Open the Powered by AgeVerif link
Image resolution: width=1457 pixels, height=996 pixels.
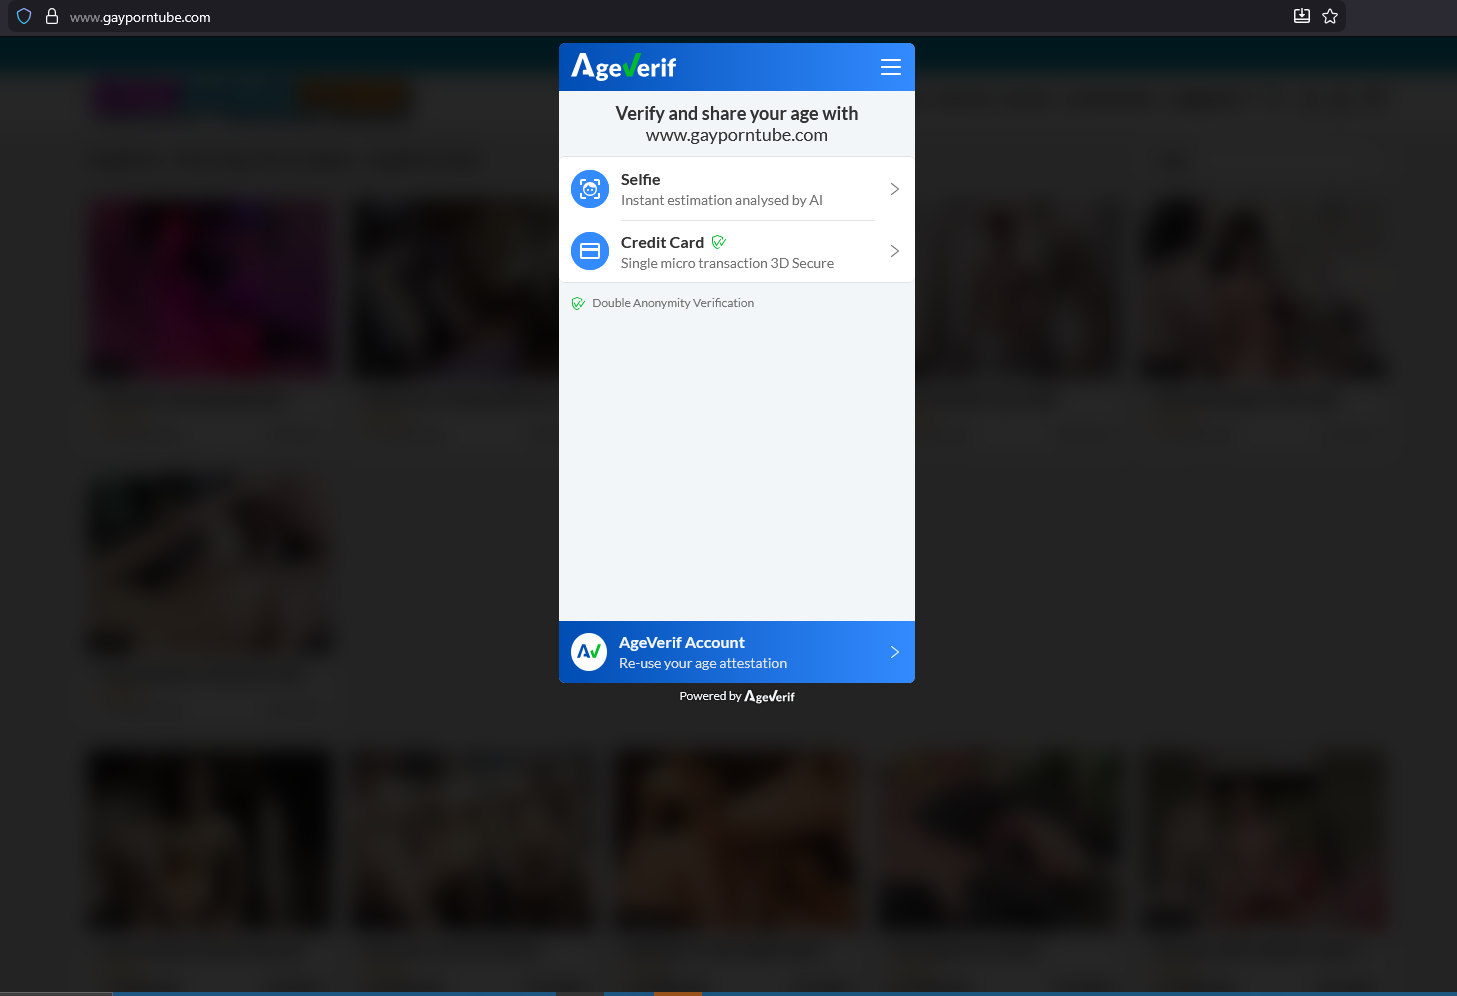pos(737,696)
